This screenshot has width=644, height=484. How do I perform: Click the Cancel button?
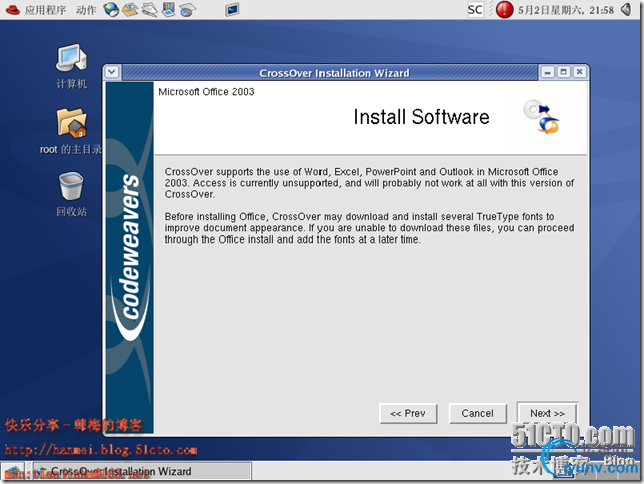click(478, 413)
